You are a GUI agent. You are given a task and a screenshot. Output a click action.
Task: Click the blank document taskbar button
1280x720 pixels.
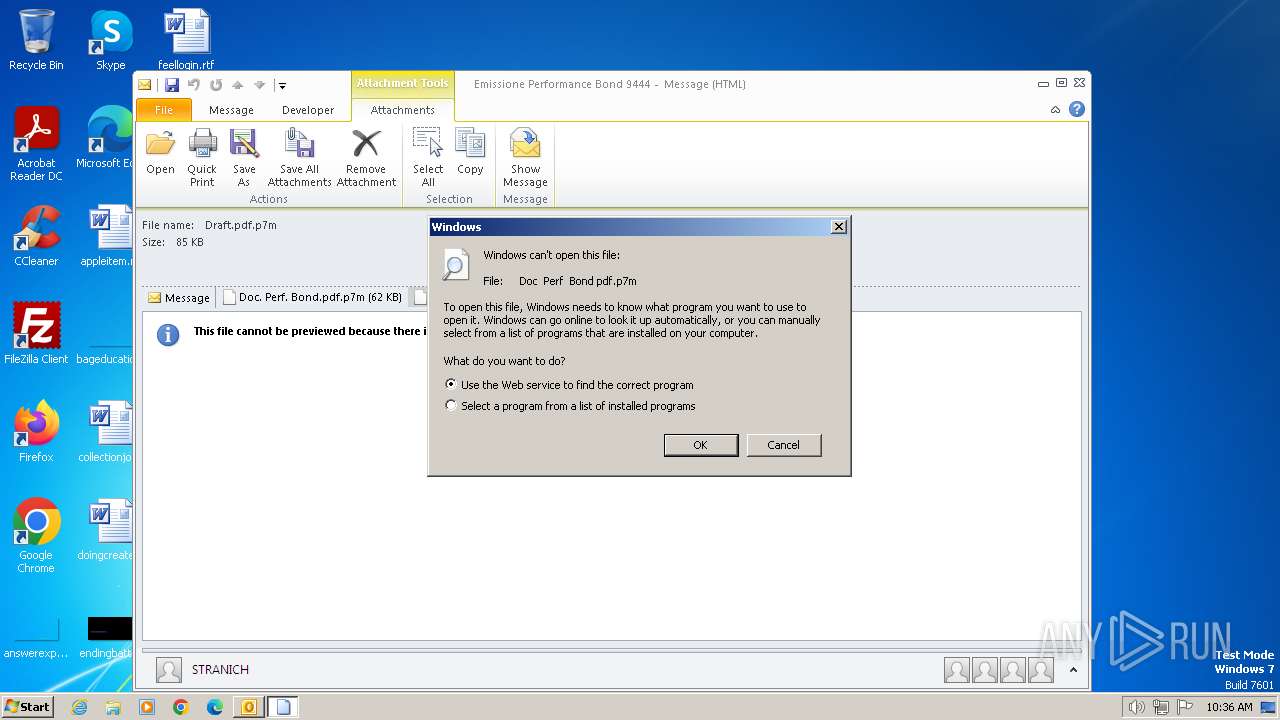coord(283,707)
